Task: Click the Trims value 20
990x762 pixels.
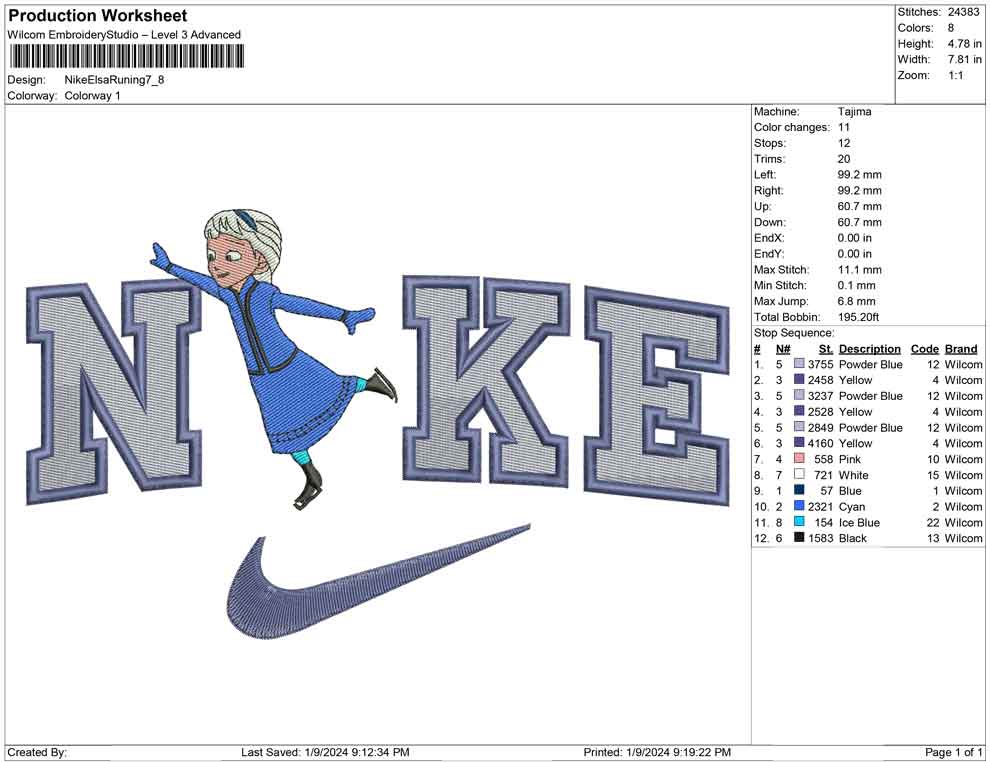Action: 844,159
